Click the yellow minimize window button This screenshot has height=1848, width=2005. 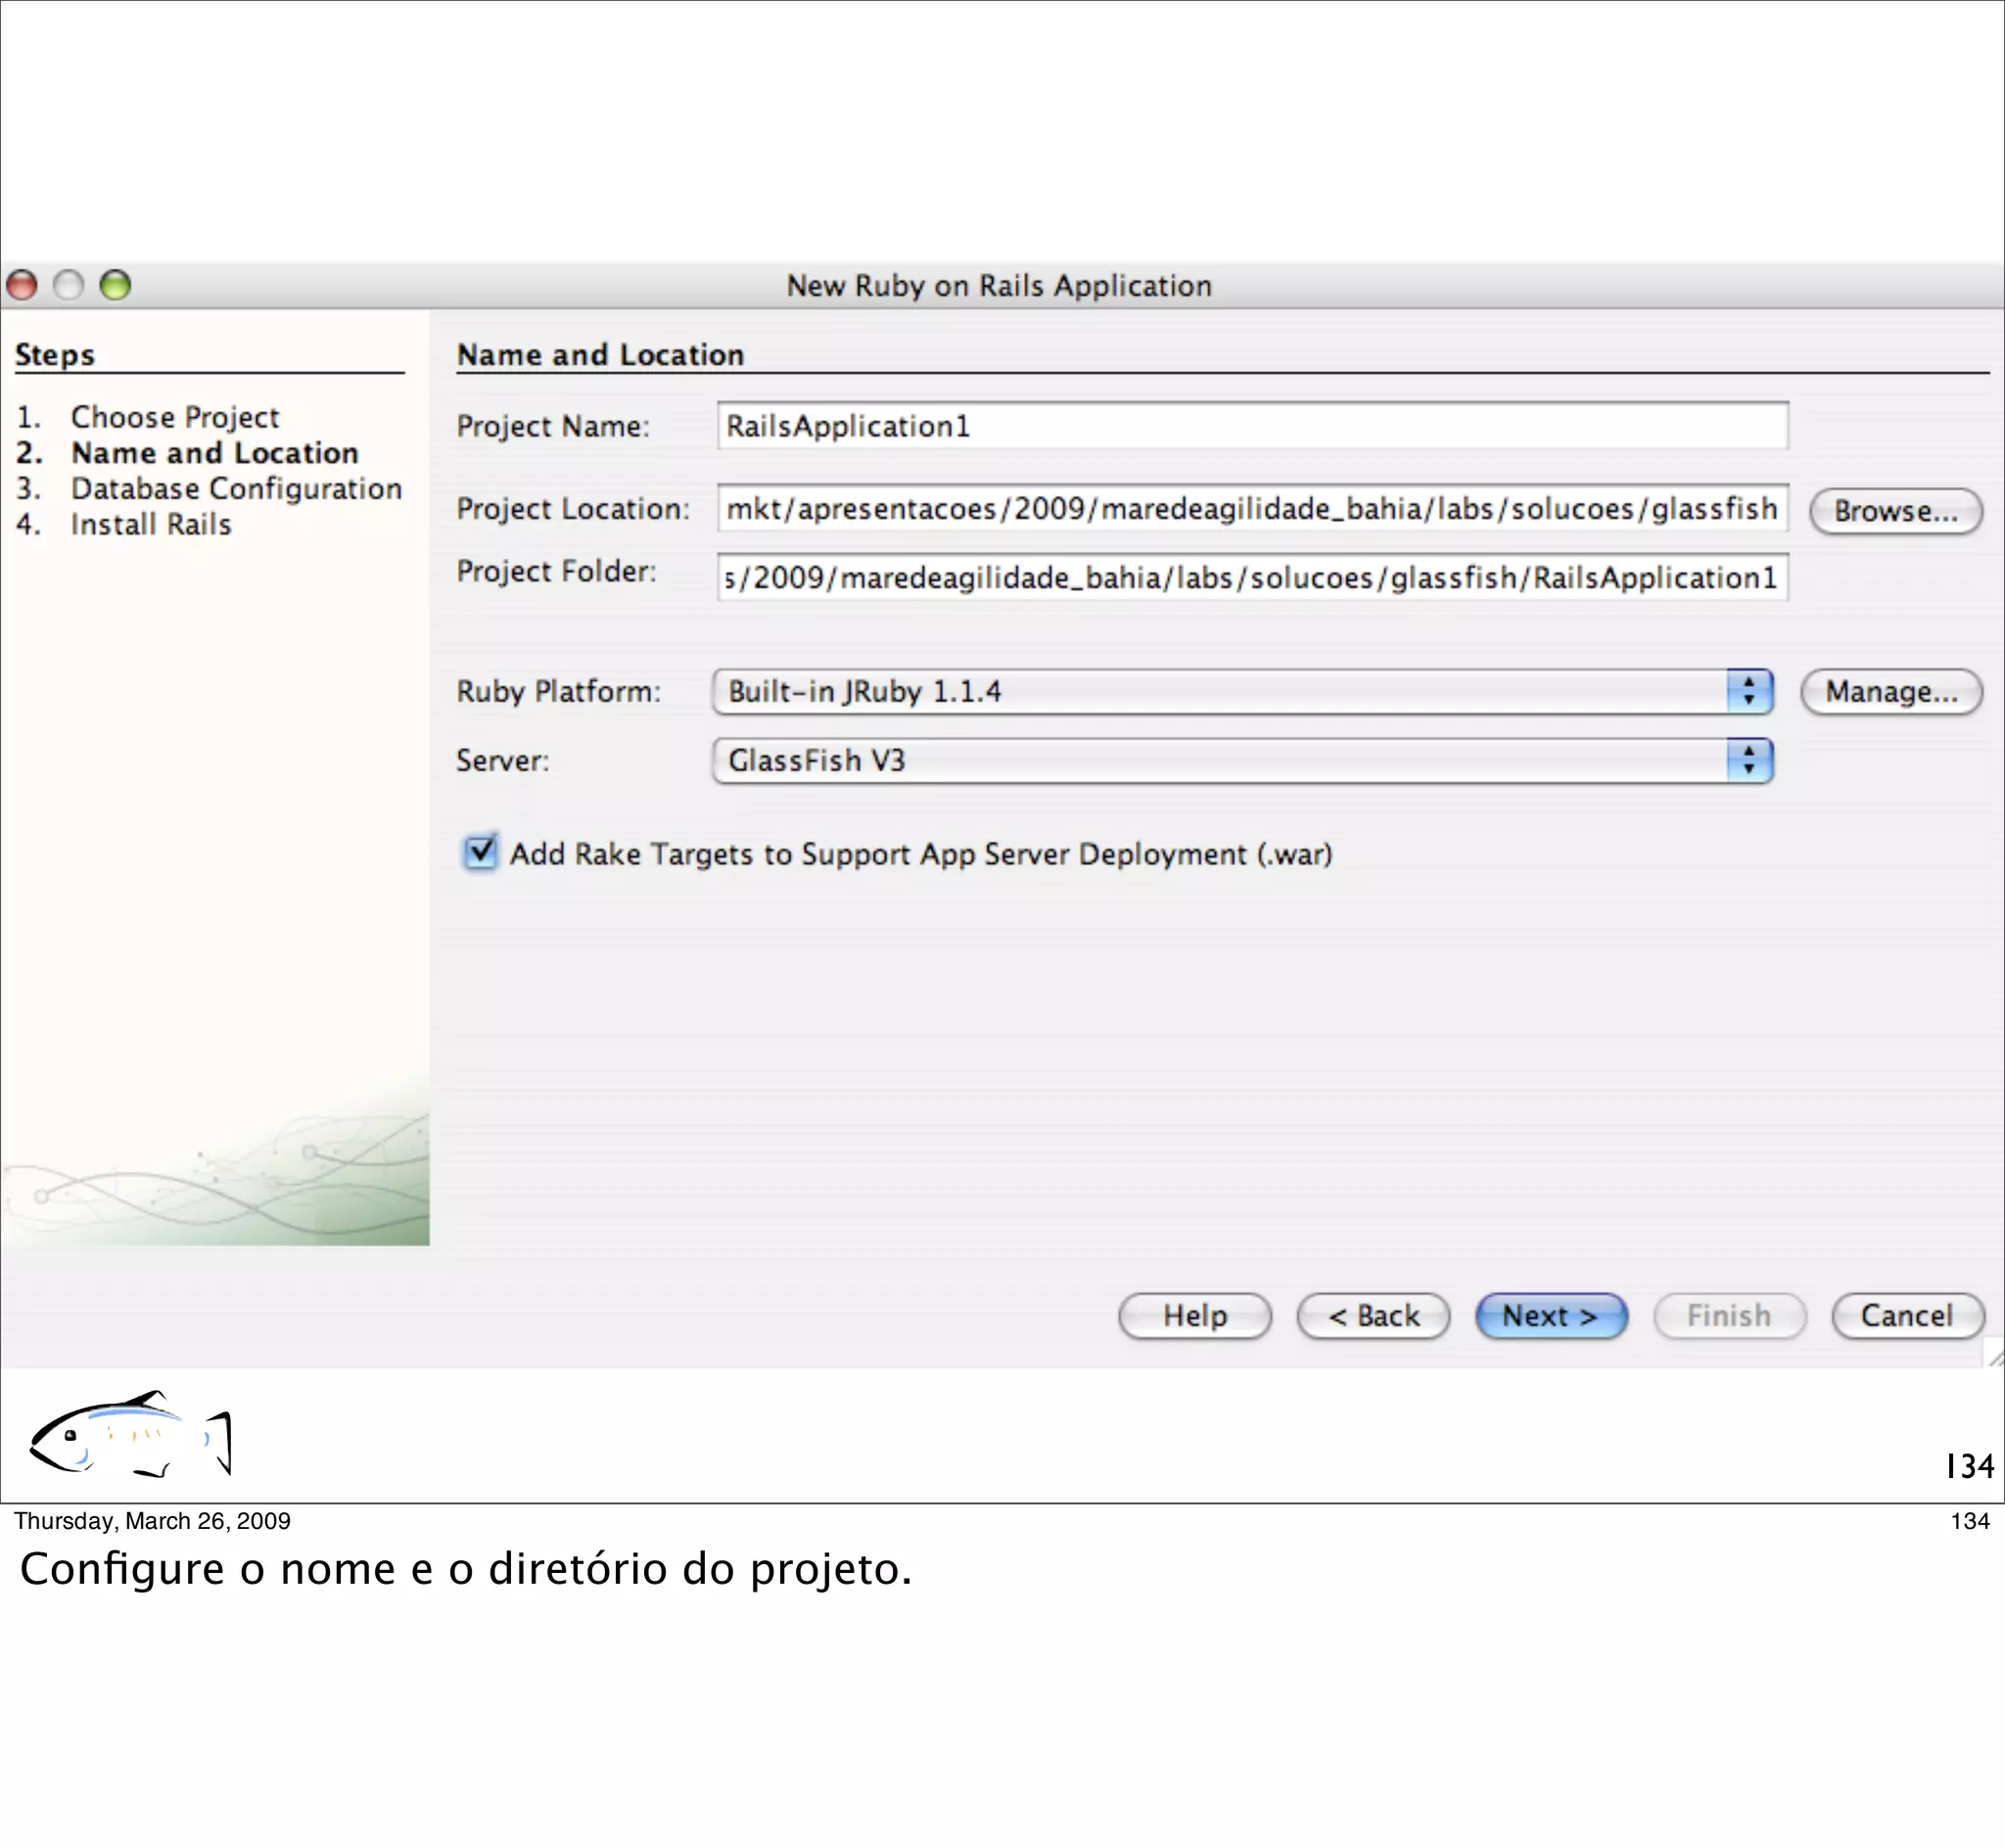[x=68, y=286]
